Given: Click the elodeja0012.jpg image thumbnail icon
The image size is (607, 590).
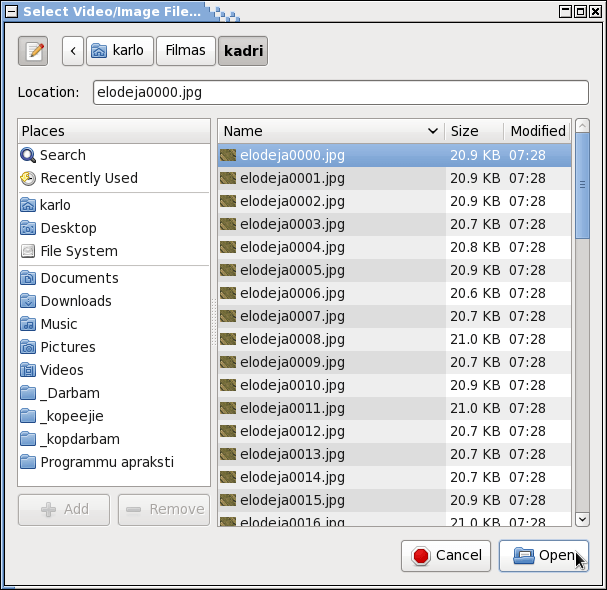Looking at the screenshot, I should [228, 431].
